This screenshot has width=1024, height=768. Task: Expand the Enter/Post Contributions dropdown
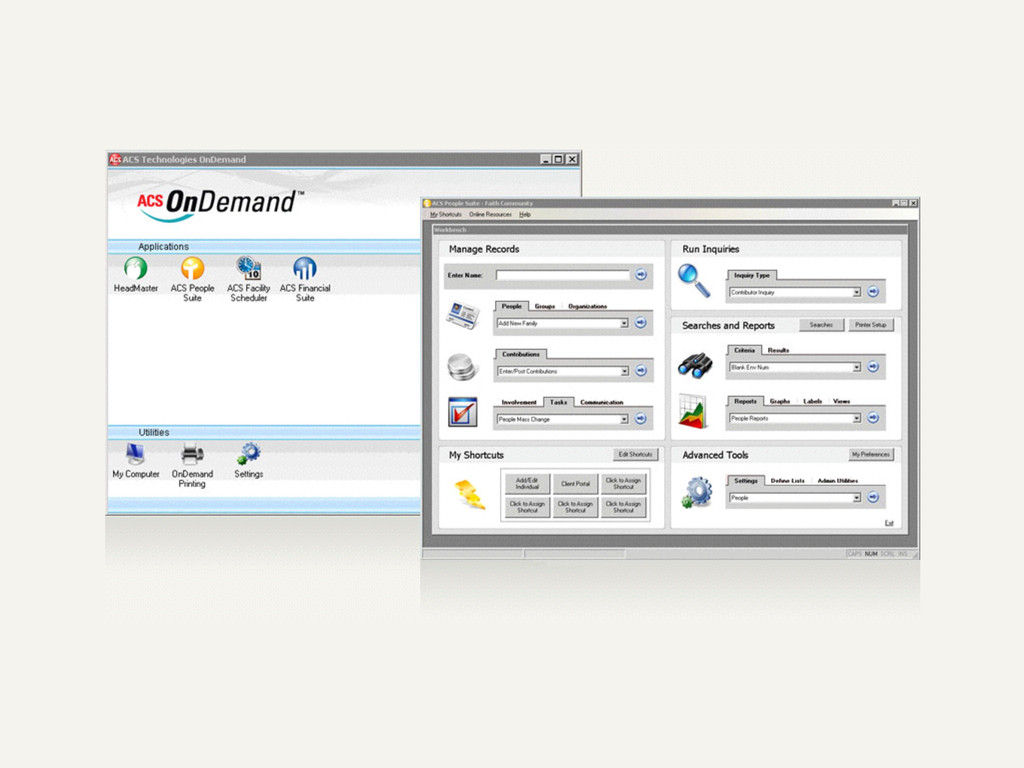pos(624,371)
